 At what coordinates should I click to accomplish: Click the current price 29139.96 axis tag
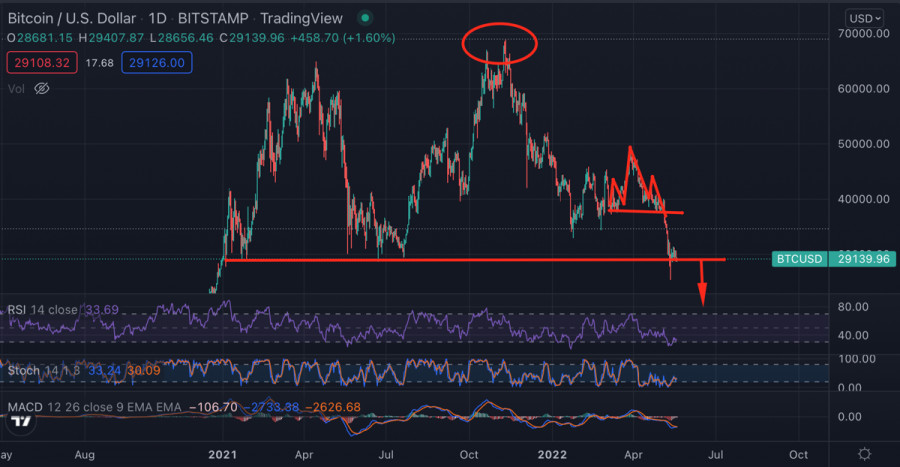(862, 259)
